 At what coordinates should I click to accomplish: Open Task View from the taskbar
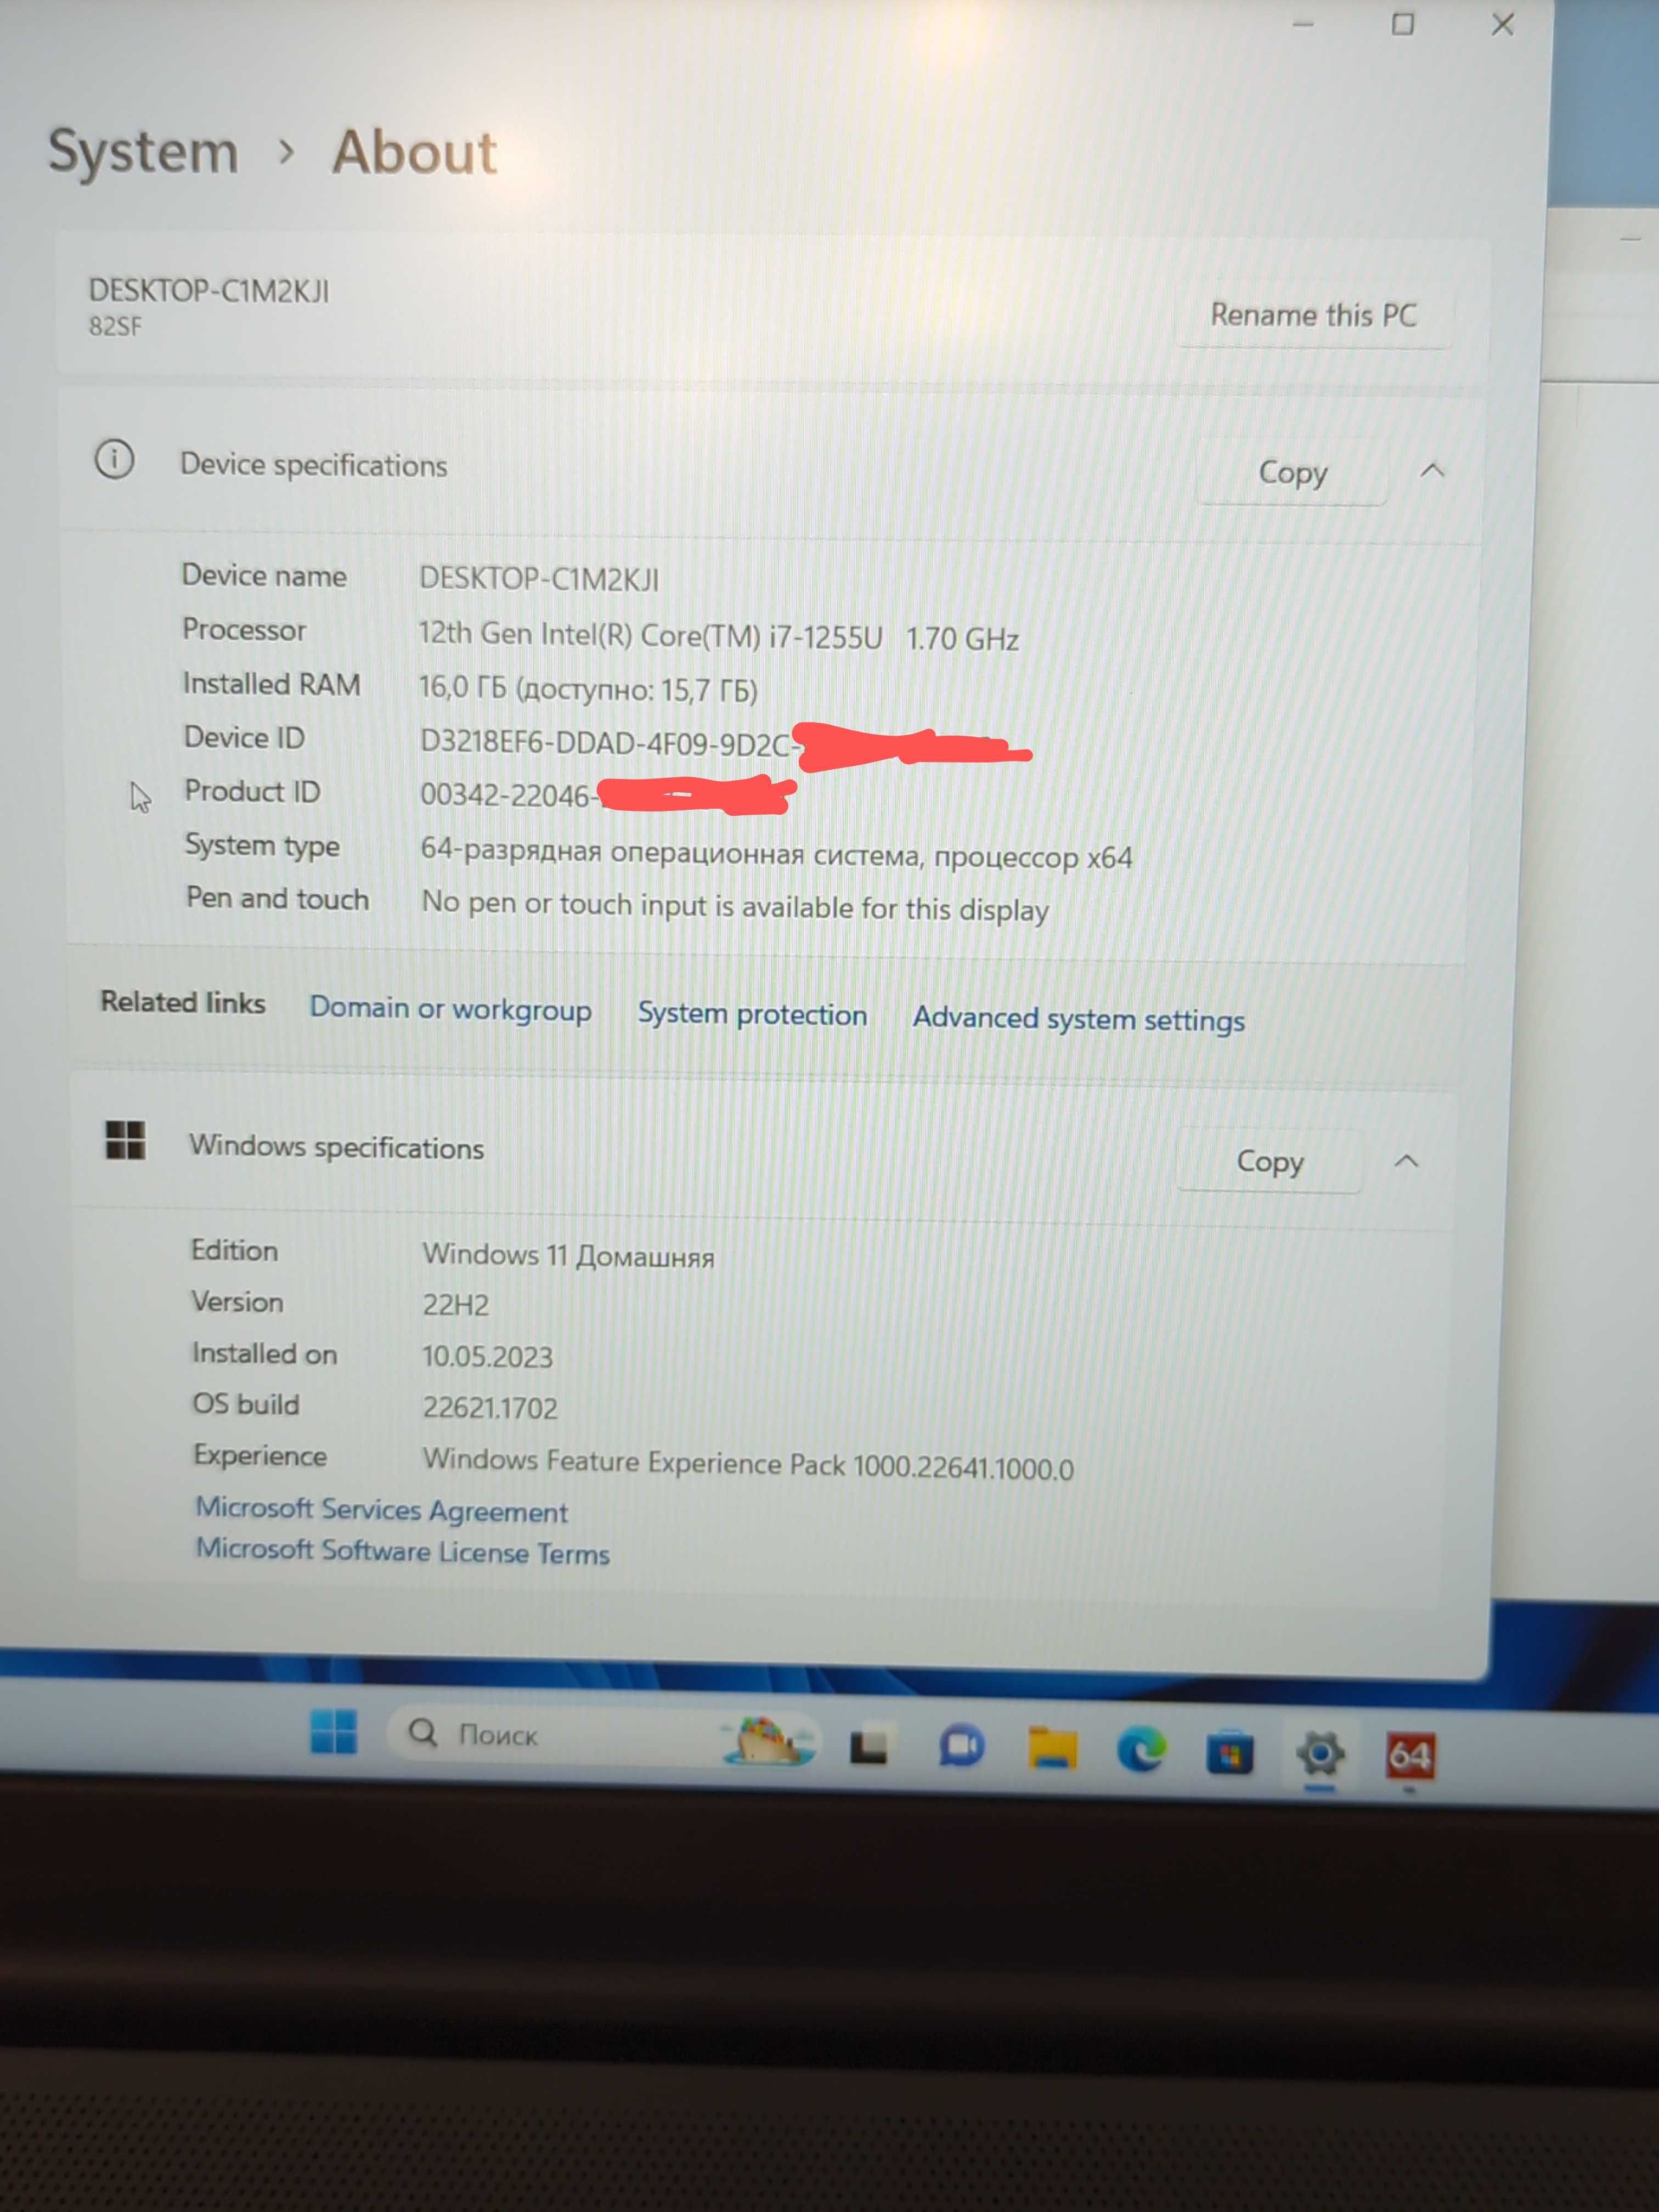click(x=868, y=1746)
